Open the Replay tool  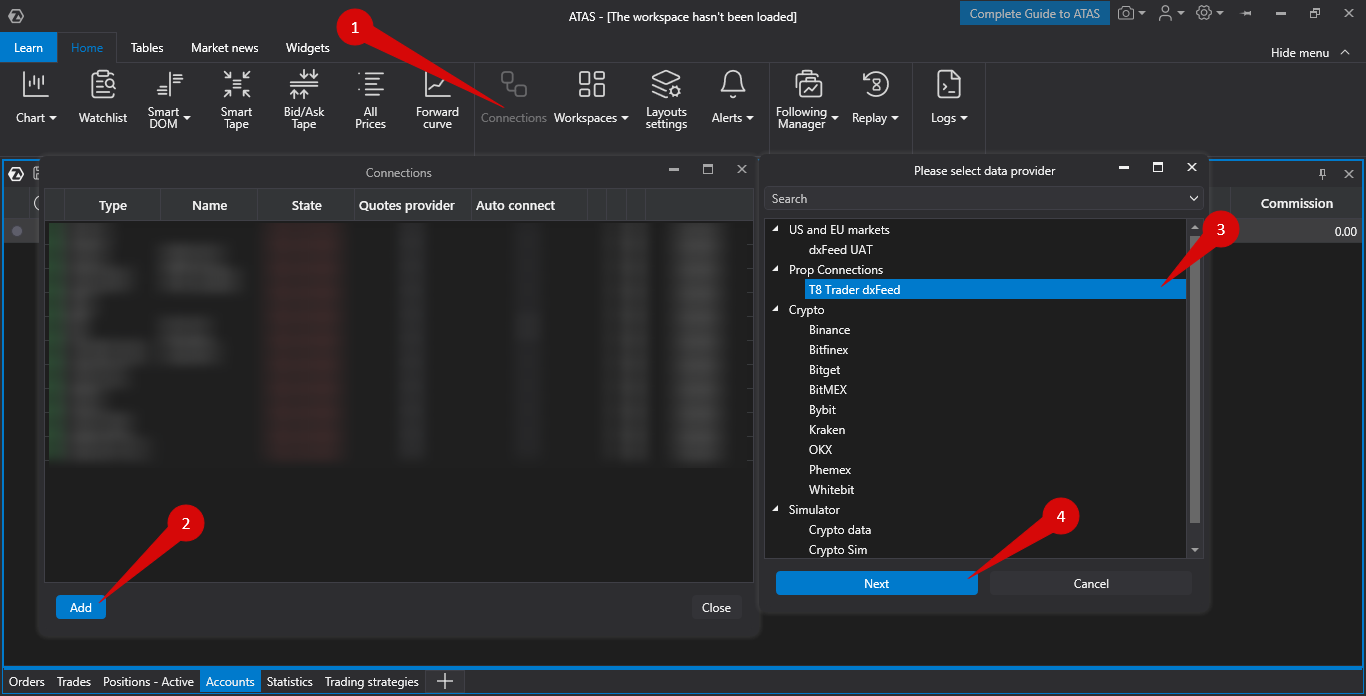pos(875,98)
